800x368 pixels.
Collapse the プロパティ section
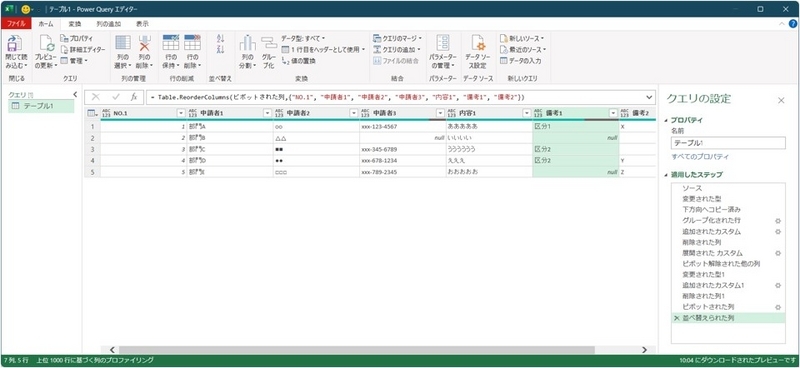(x=665, y=120)
